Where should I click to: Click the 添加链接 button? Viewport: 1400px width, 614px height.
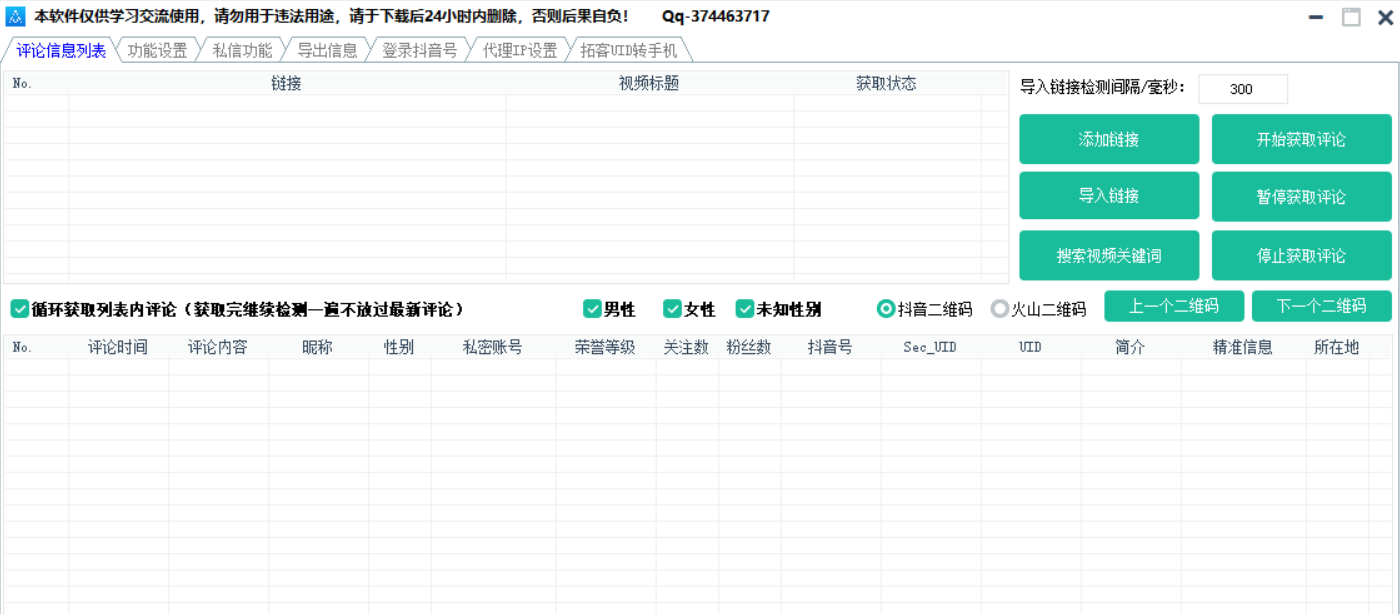tap(1108, 139)
